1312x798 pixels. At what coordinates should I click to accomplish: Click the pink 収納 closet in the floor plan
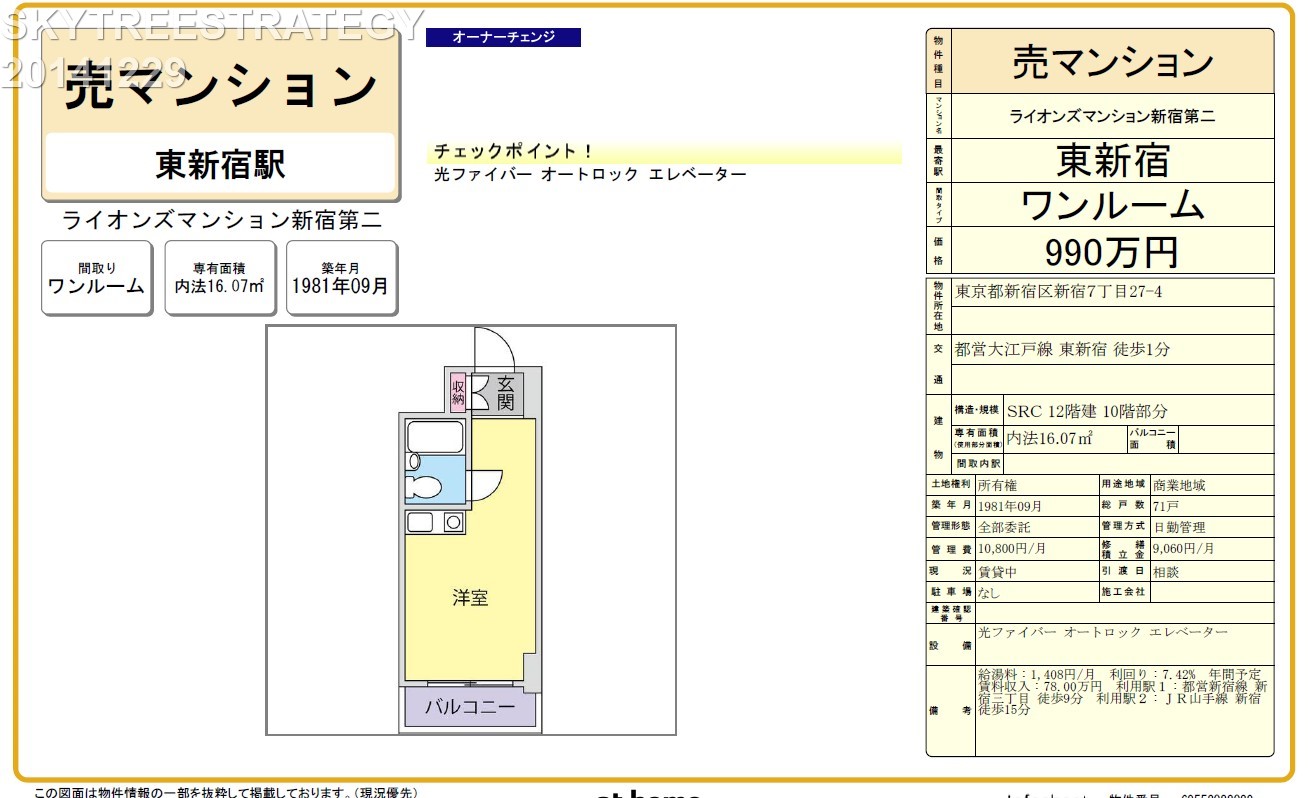click(458, 392)
